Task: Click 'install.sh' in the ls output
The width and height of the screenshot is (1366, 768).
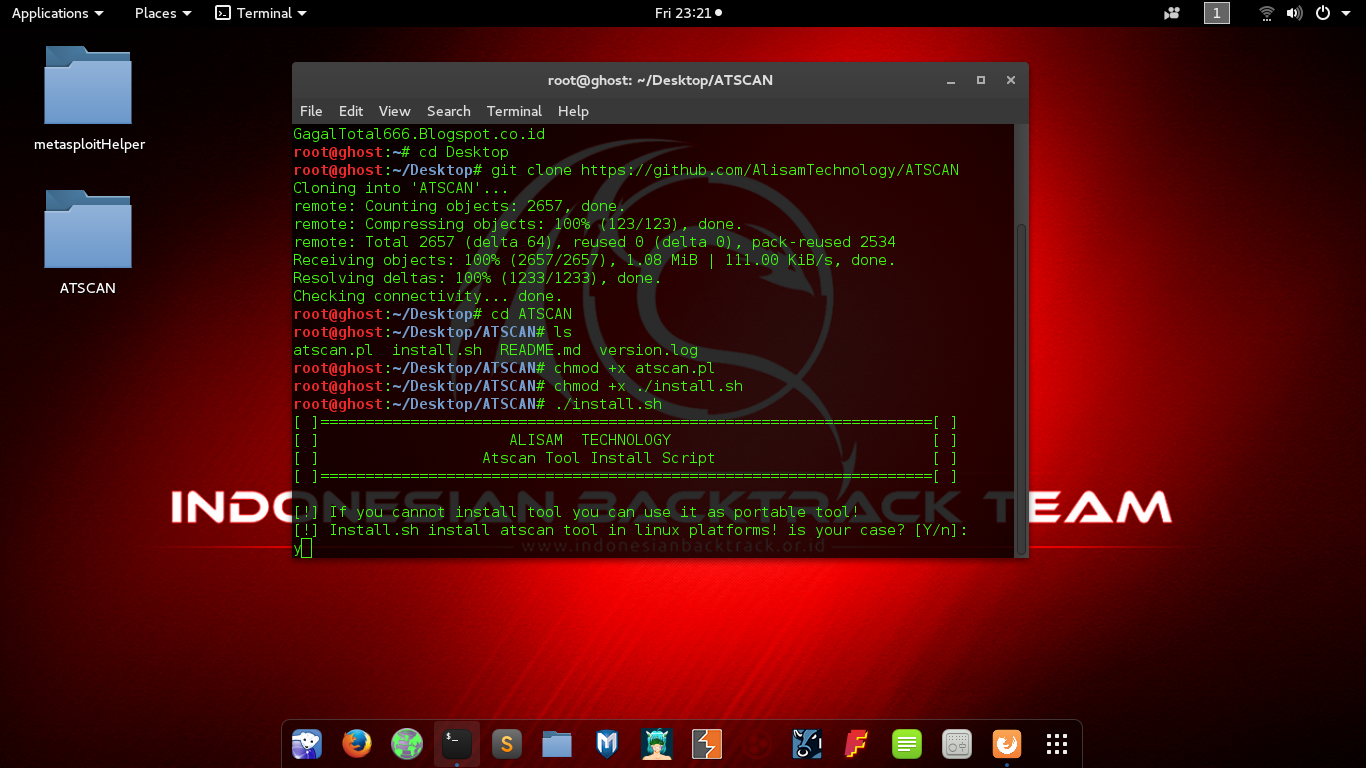Action: coord(437,350)
